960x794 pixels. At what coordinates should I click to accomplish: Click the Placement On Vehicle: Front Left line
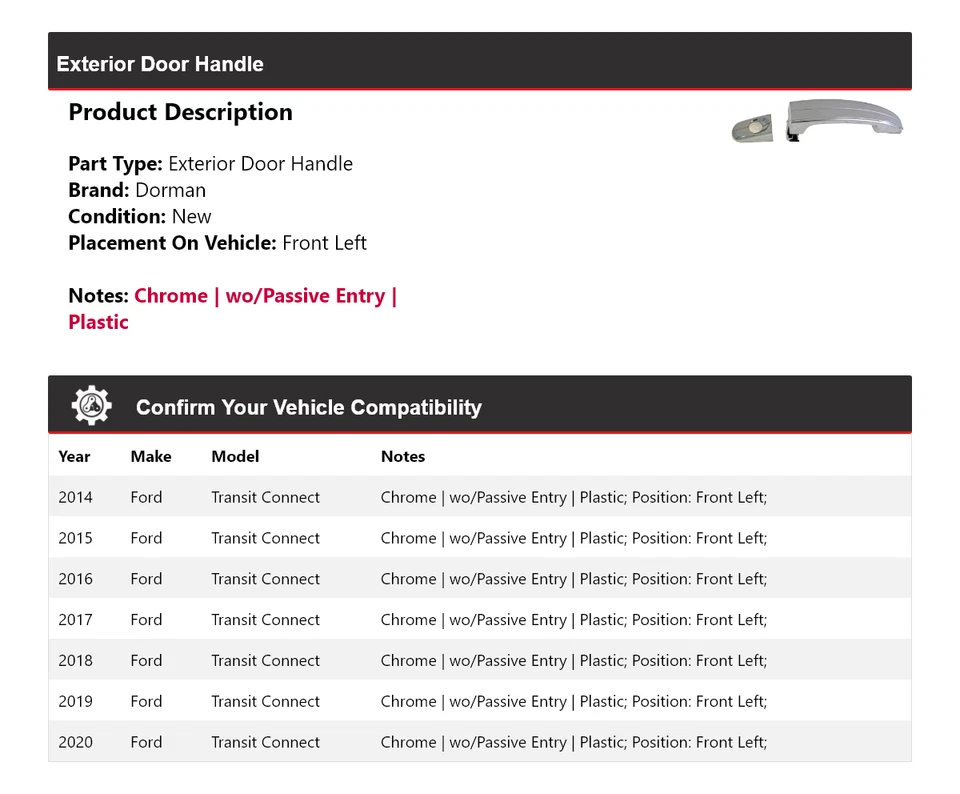[217, 242]
